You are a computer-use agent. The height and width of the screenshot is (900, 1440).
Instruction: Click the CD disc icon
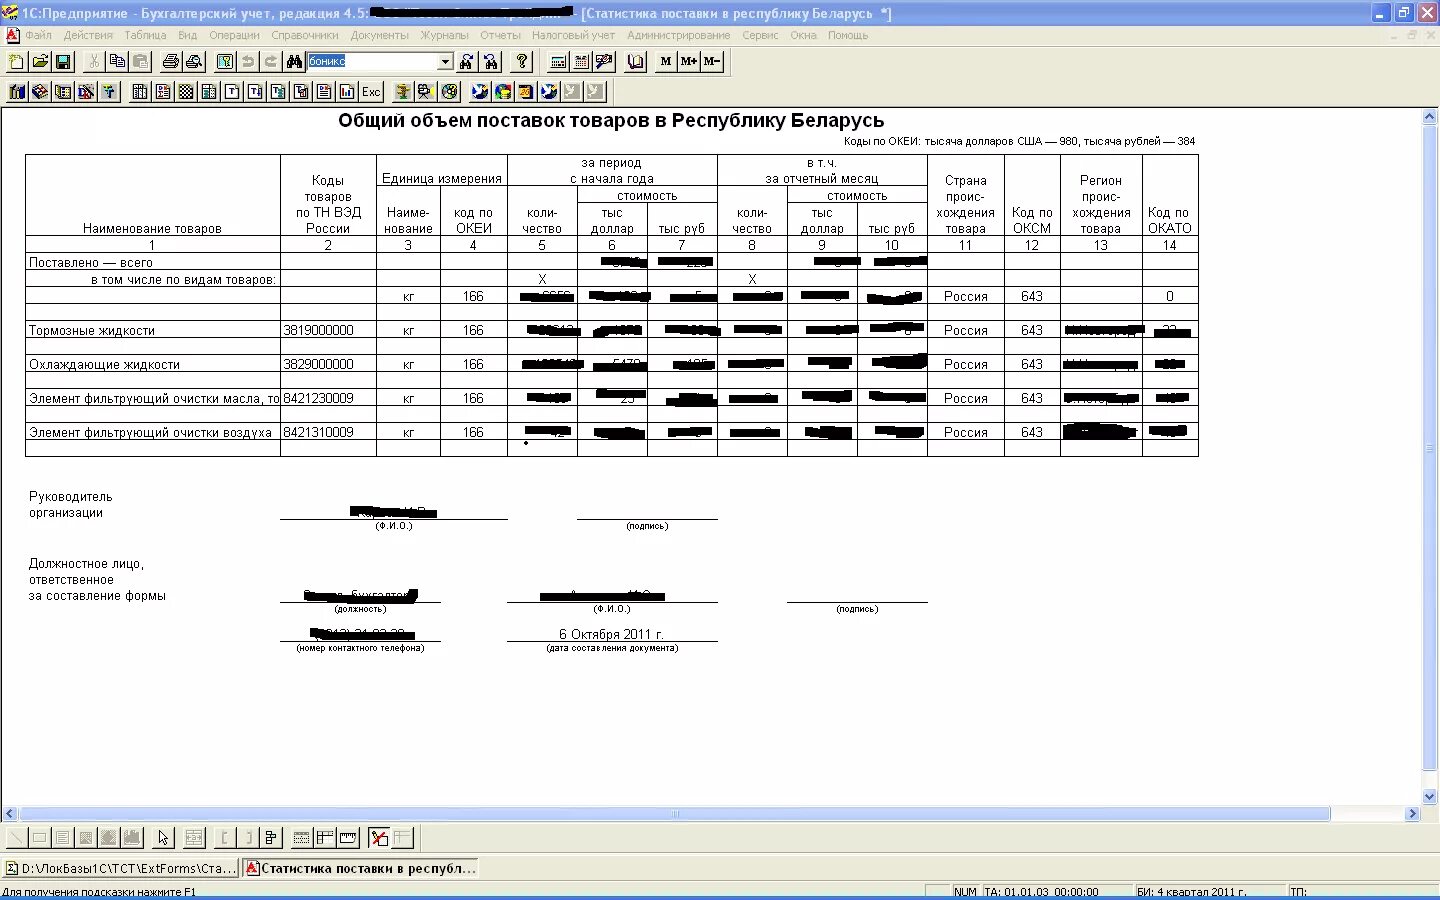tap(450, 92)
